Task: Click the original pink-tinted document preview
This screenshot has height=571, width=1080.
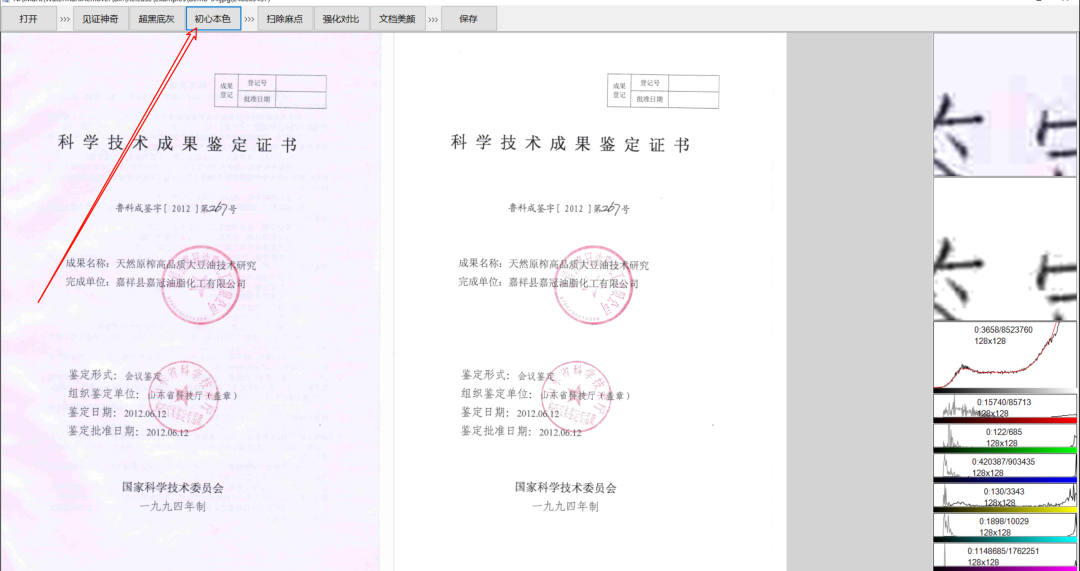Action: click(x=190, y=302)
